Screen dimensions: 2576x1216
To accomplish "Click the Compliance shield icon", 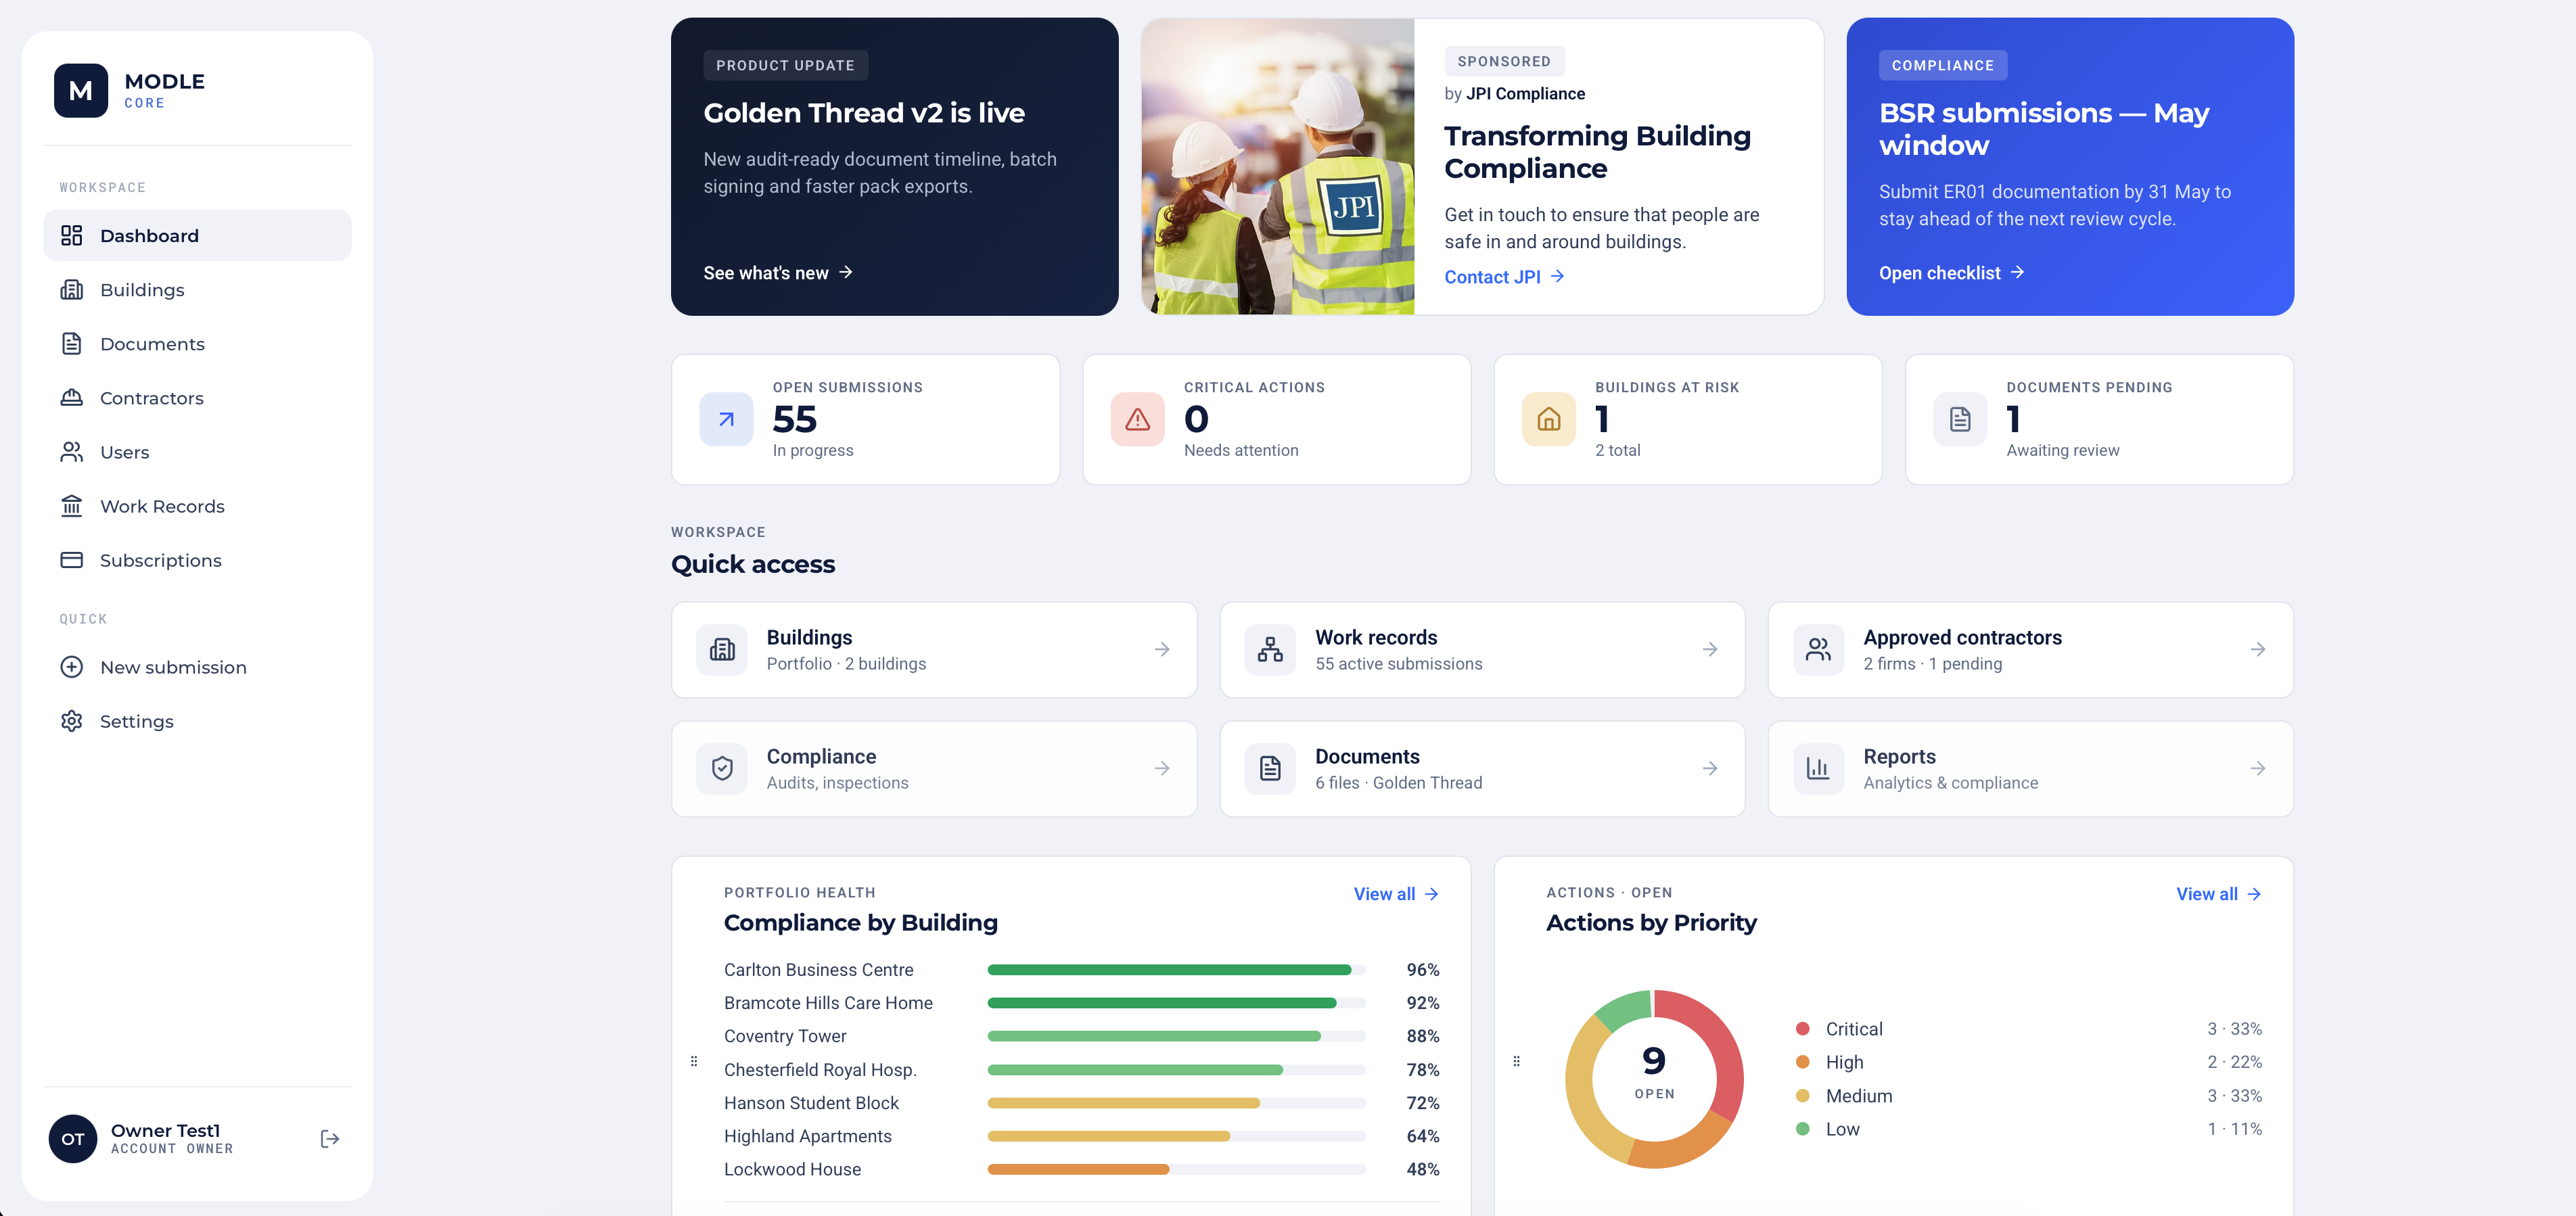I will 722,769.
